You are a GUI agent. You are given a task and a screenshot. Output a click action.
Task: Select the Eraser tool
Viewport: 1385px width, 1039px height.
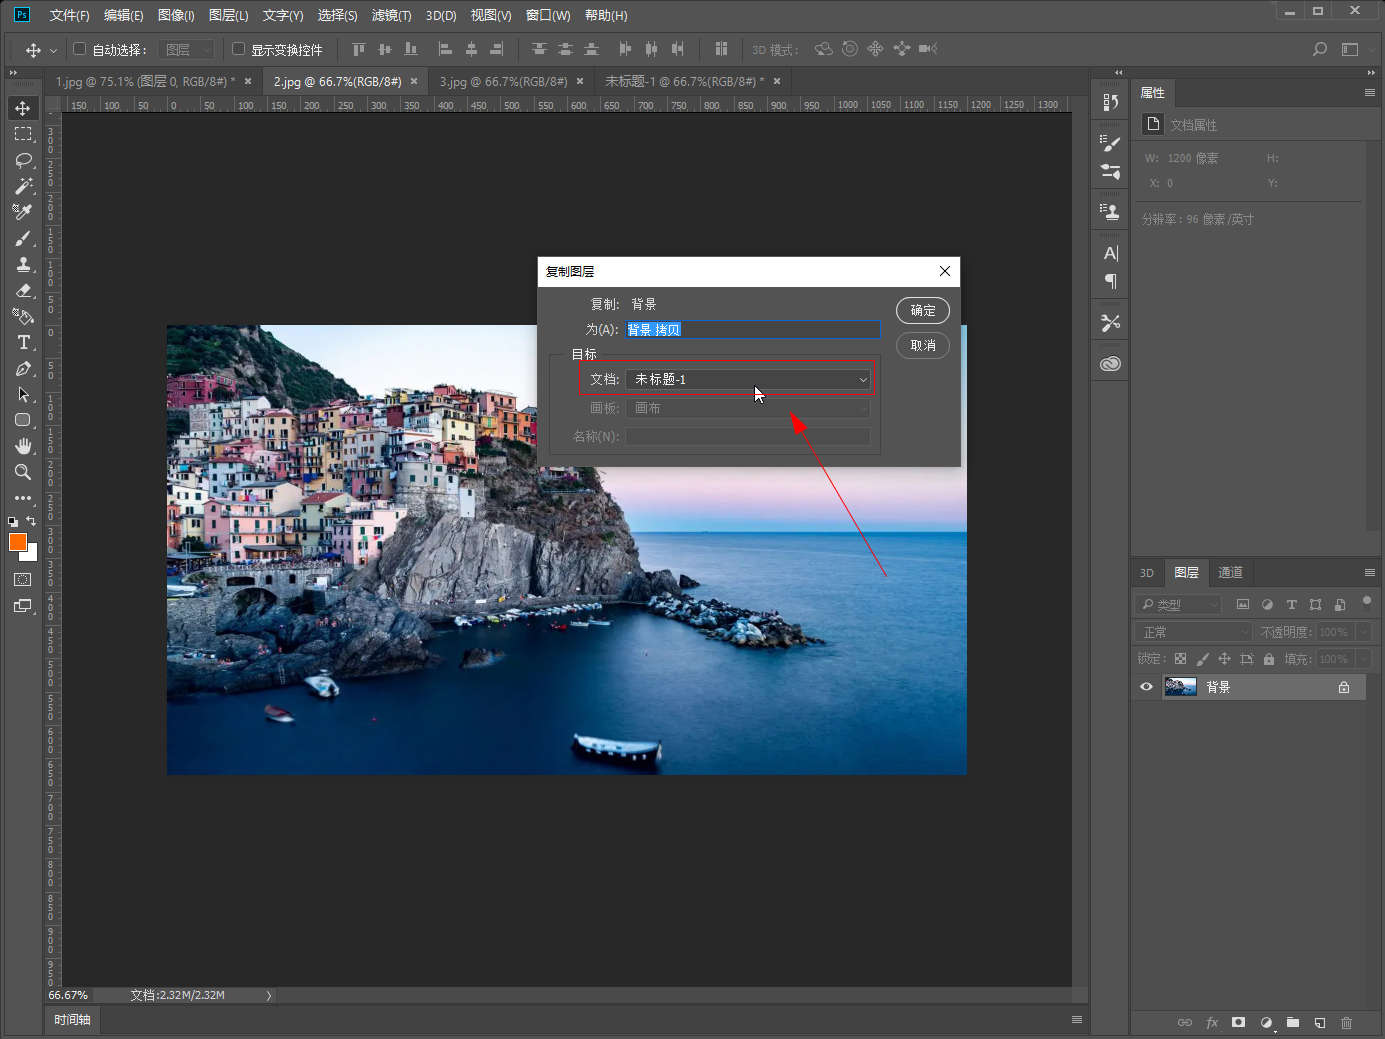click(23, 290)
